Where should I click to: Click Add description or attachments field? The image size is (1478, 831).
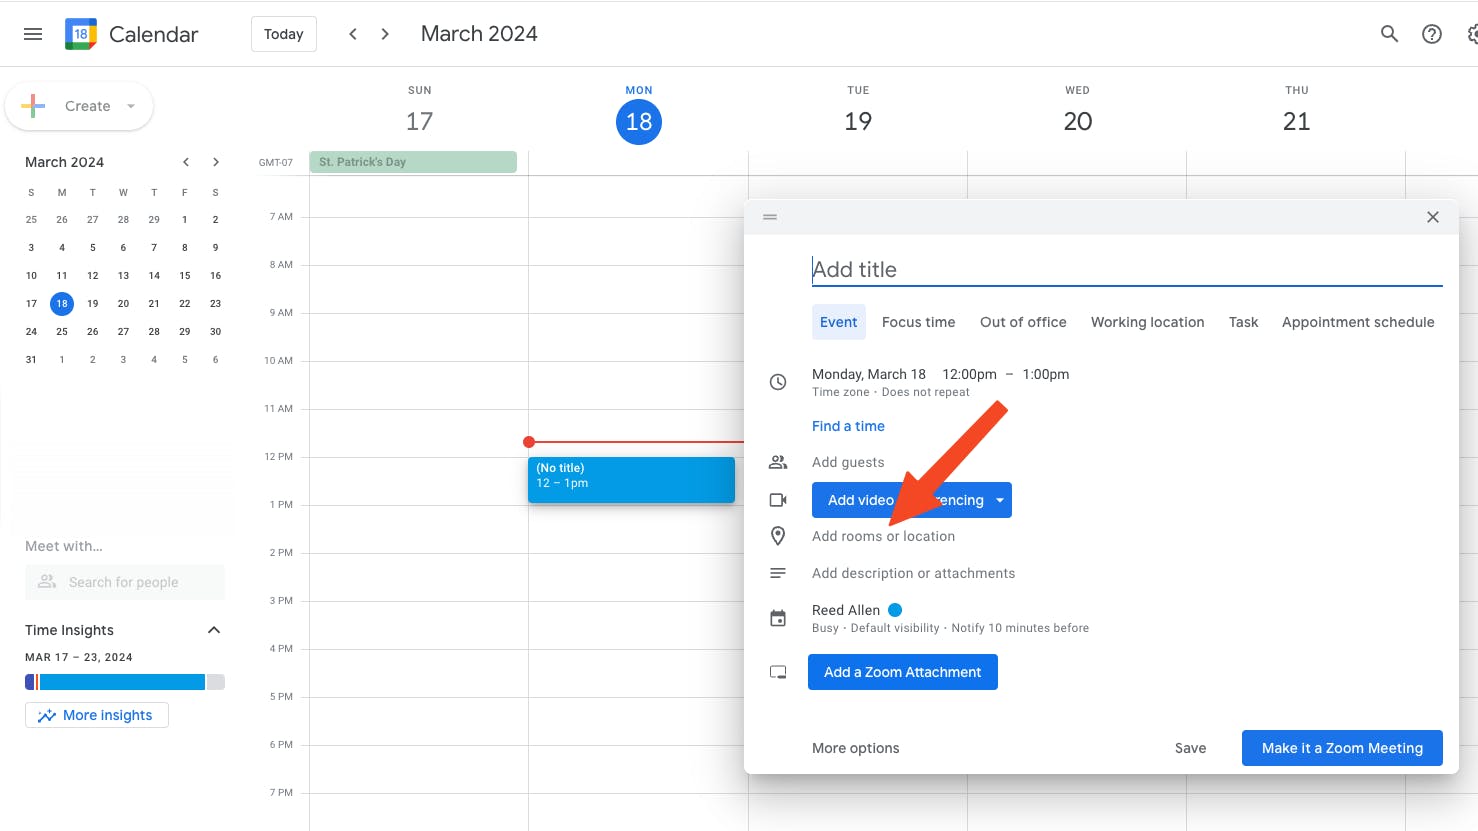pyautogui.click(x=914, y=573)
